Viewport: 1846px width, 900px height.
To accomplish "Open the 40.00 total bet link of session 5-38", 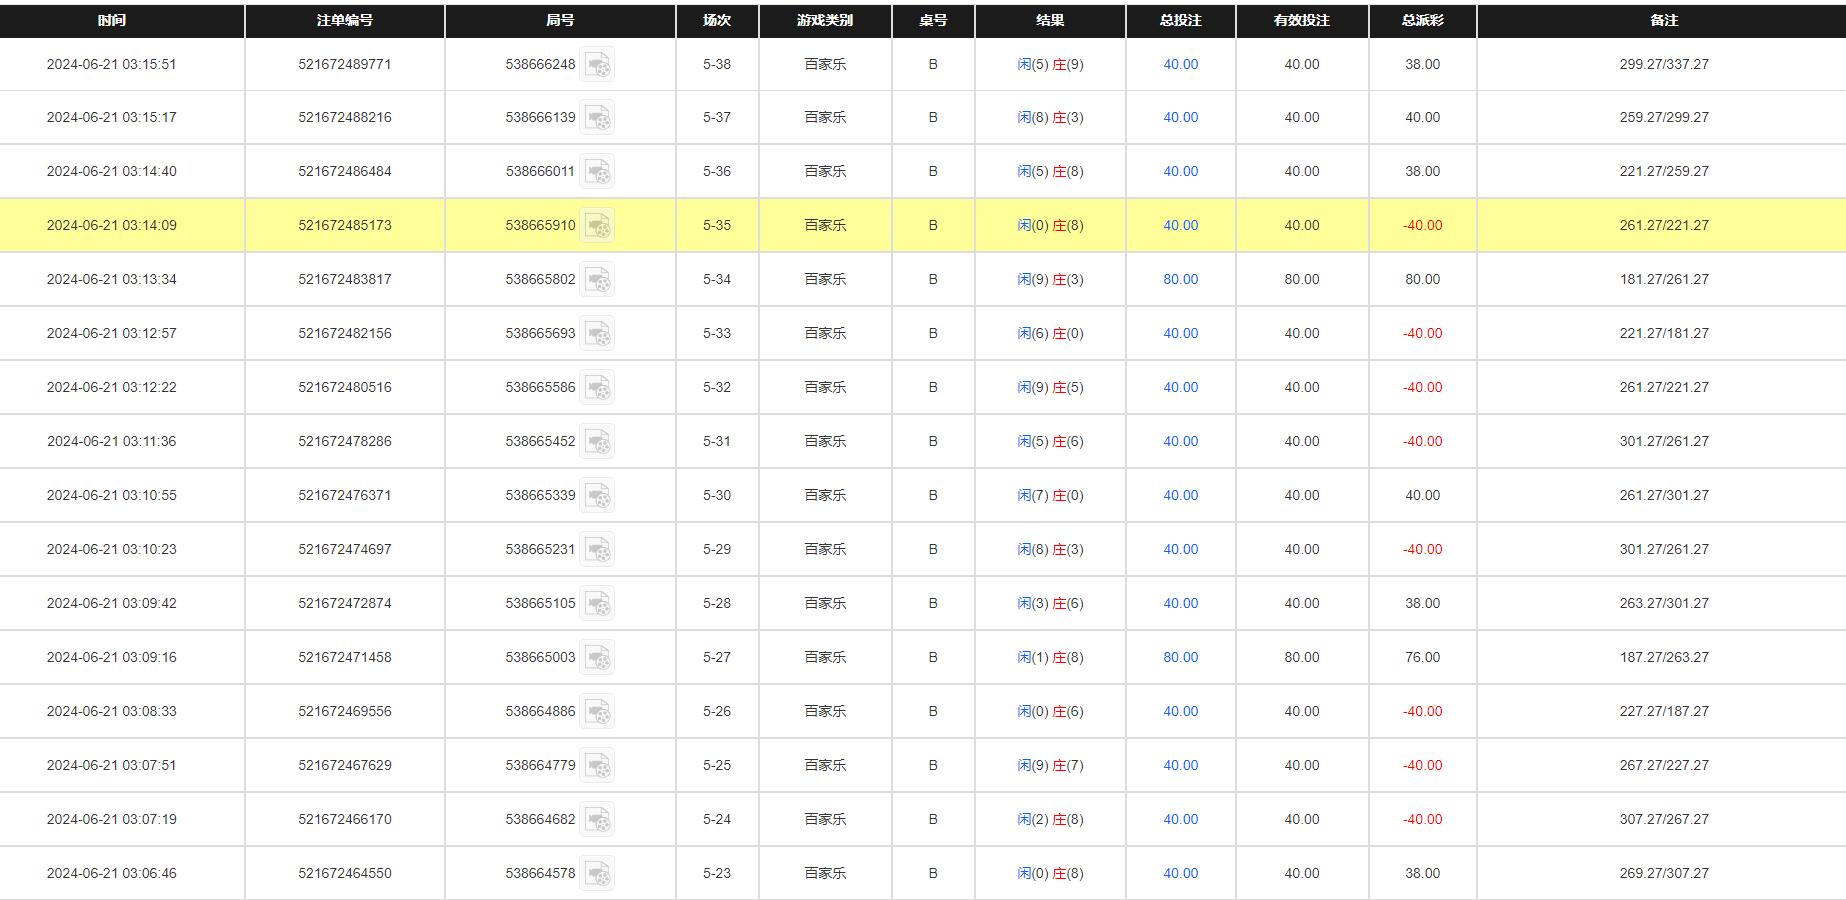I will [1180, 63].
